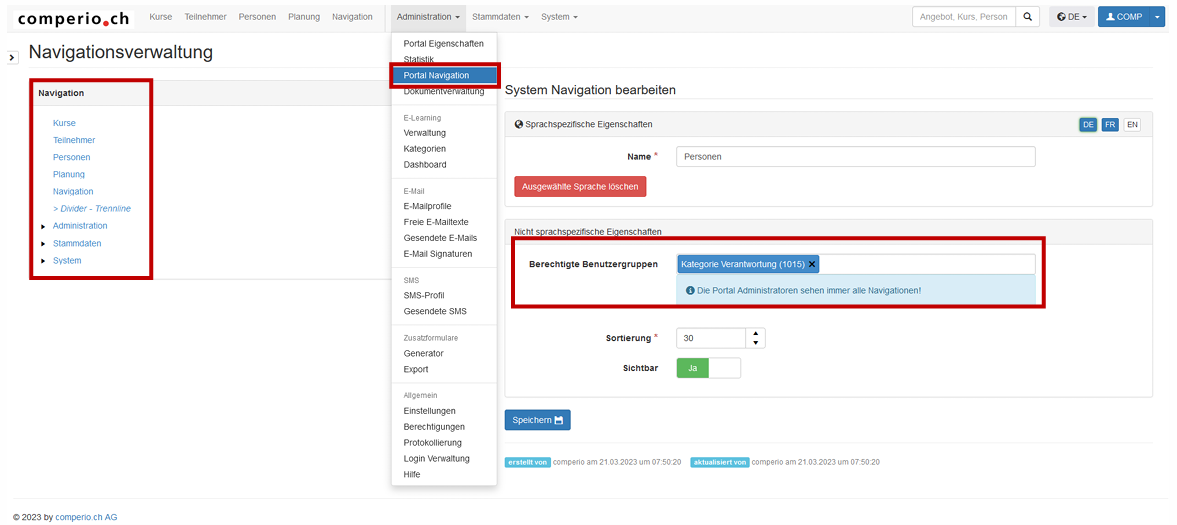Focus the Angebot, Kurs, Person search box
The height and width of the screenshot is (525, 1177).
click(964, 17)
